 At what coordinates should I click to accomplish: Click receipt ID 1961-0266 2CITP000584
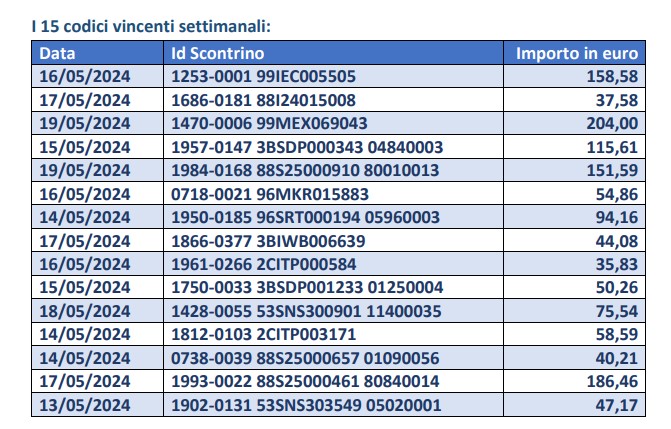click(264, 264)
